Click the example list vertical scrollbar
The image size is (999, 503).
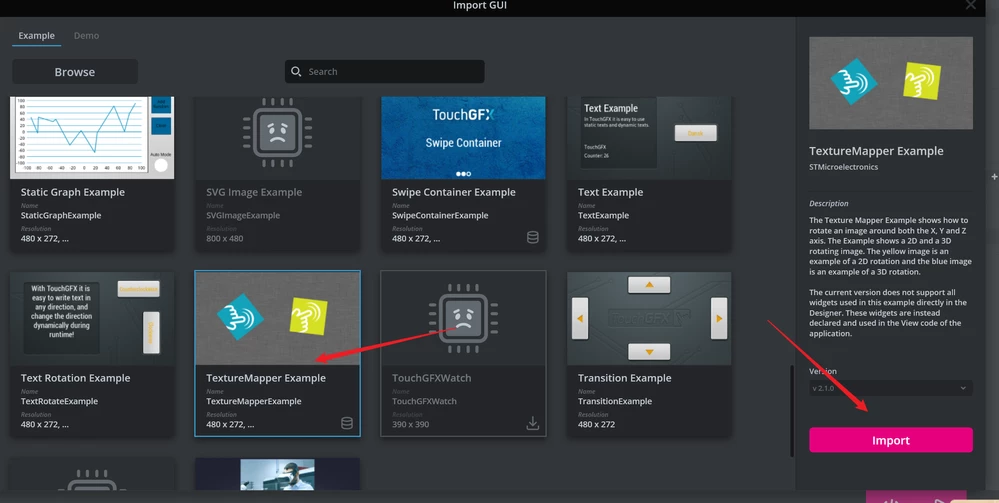792,411
